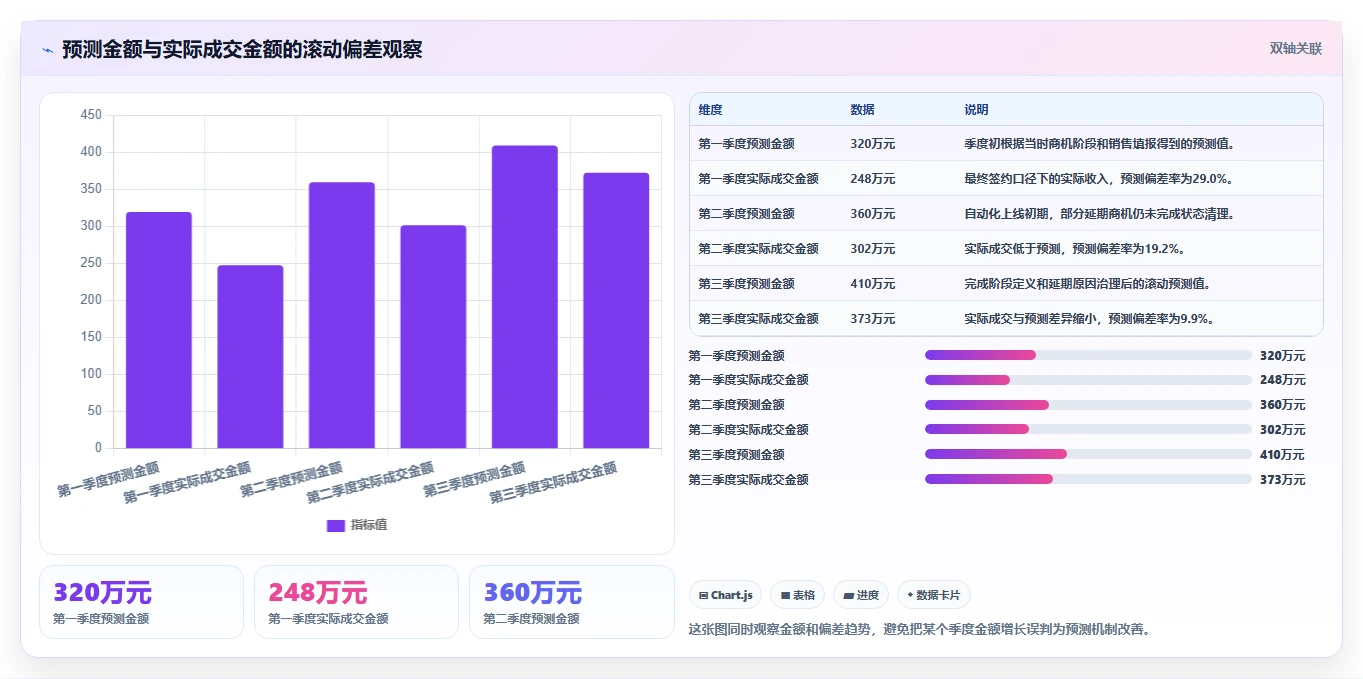Select table row label 第一季度预测金额
Viewport: 1363px width, 679px height.
[x=746, y=144]
